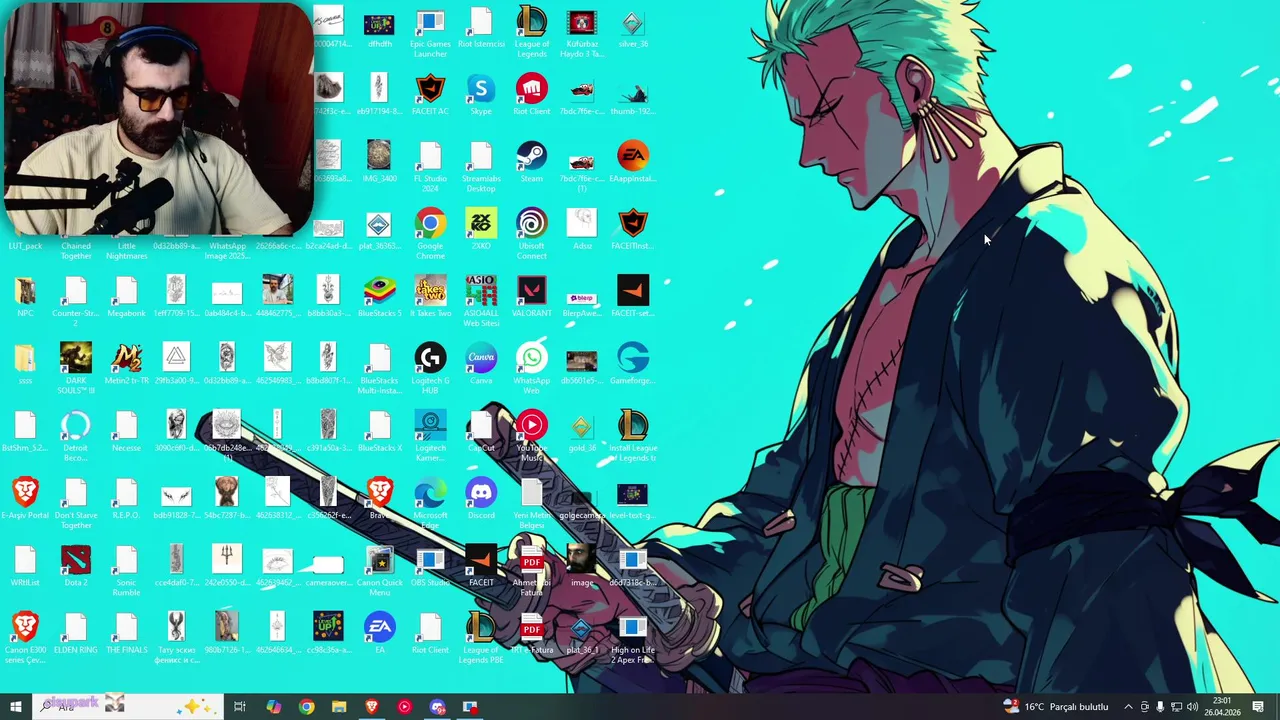Viewport: 1280px width, 720px height.
Task: Open the Canva desktop icon
Action: [x=481, y=363]
